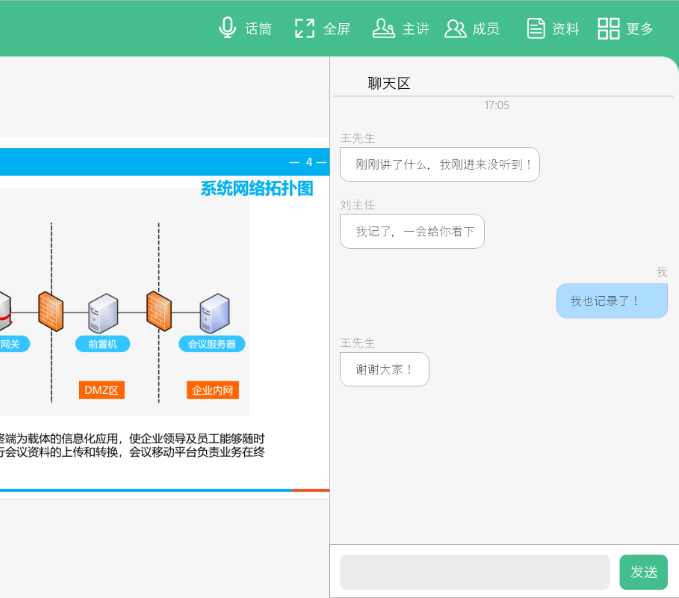Click the chat message input field

tap(475, 572)
